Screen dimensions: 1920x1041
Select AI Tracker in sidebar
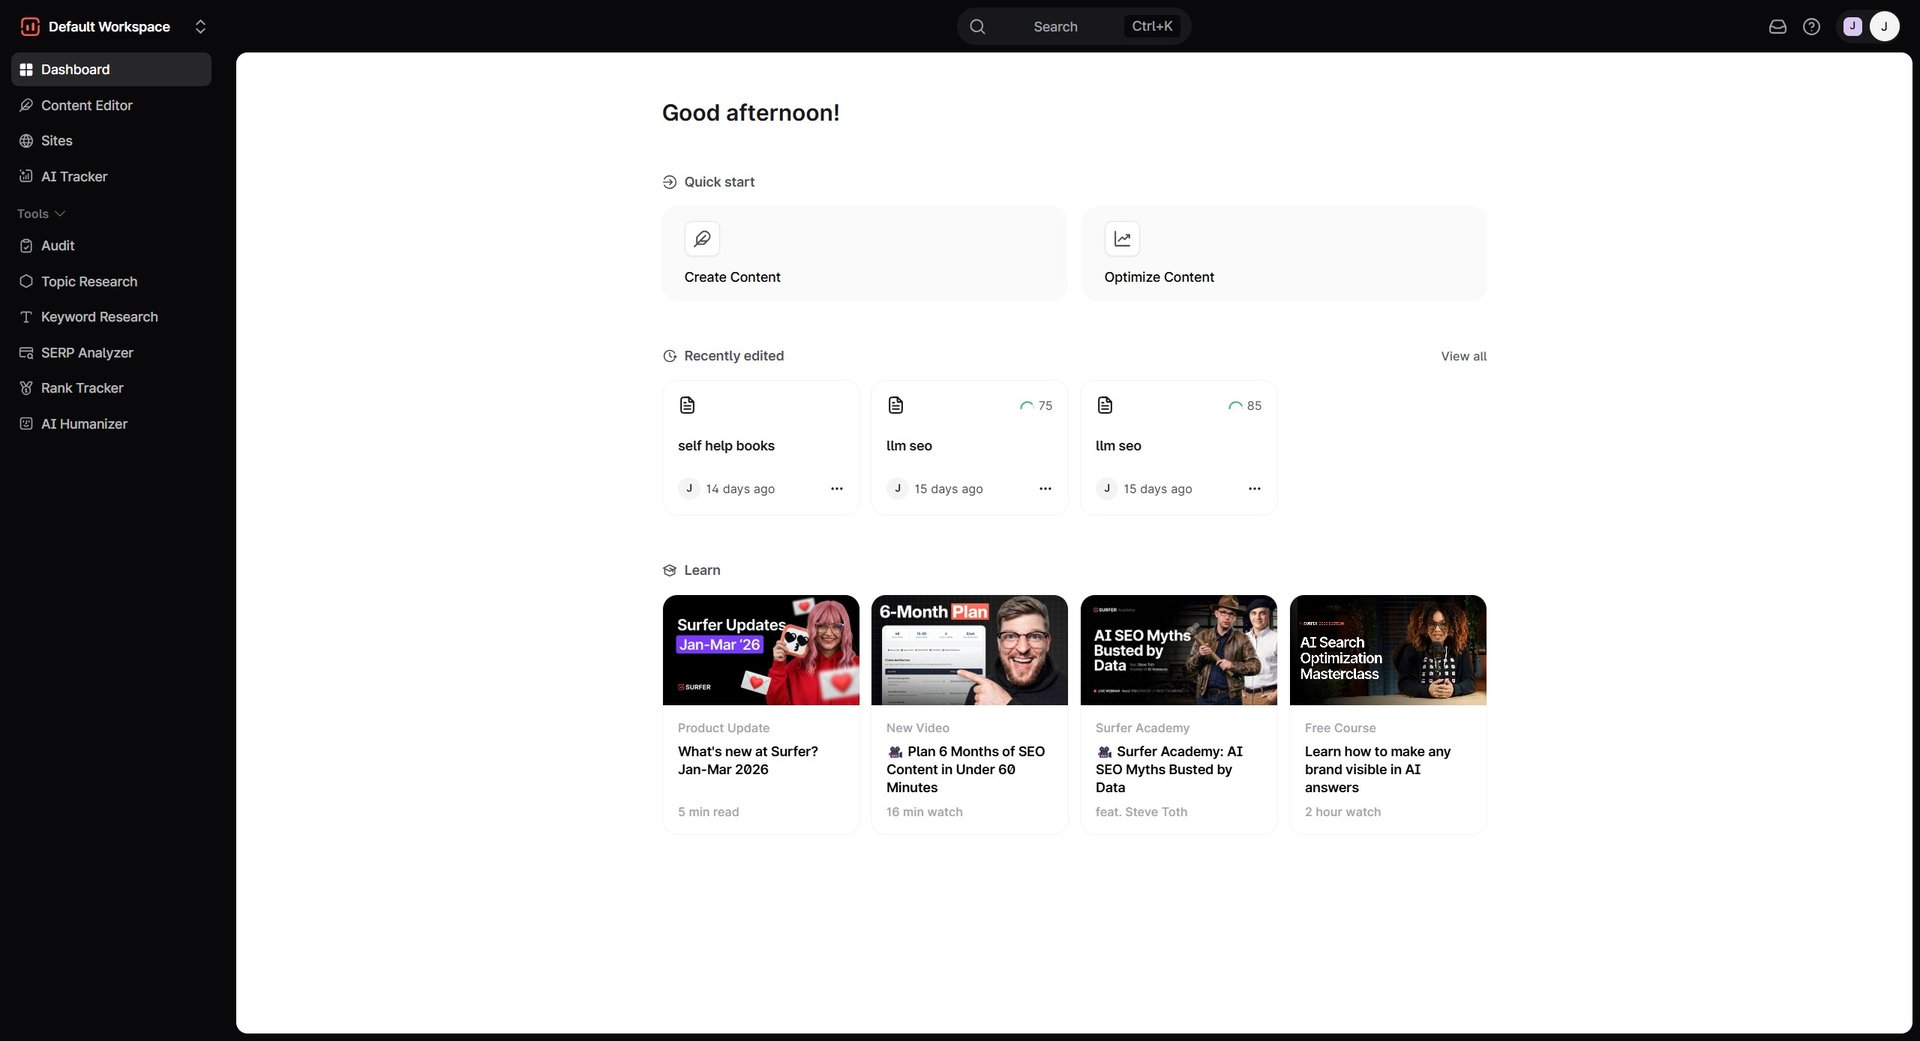pos(74,177)
